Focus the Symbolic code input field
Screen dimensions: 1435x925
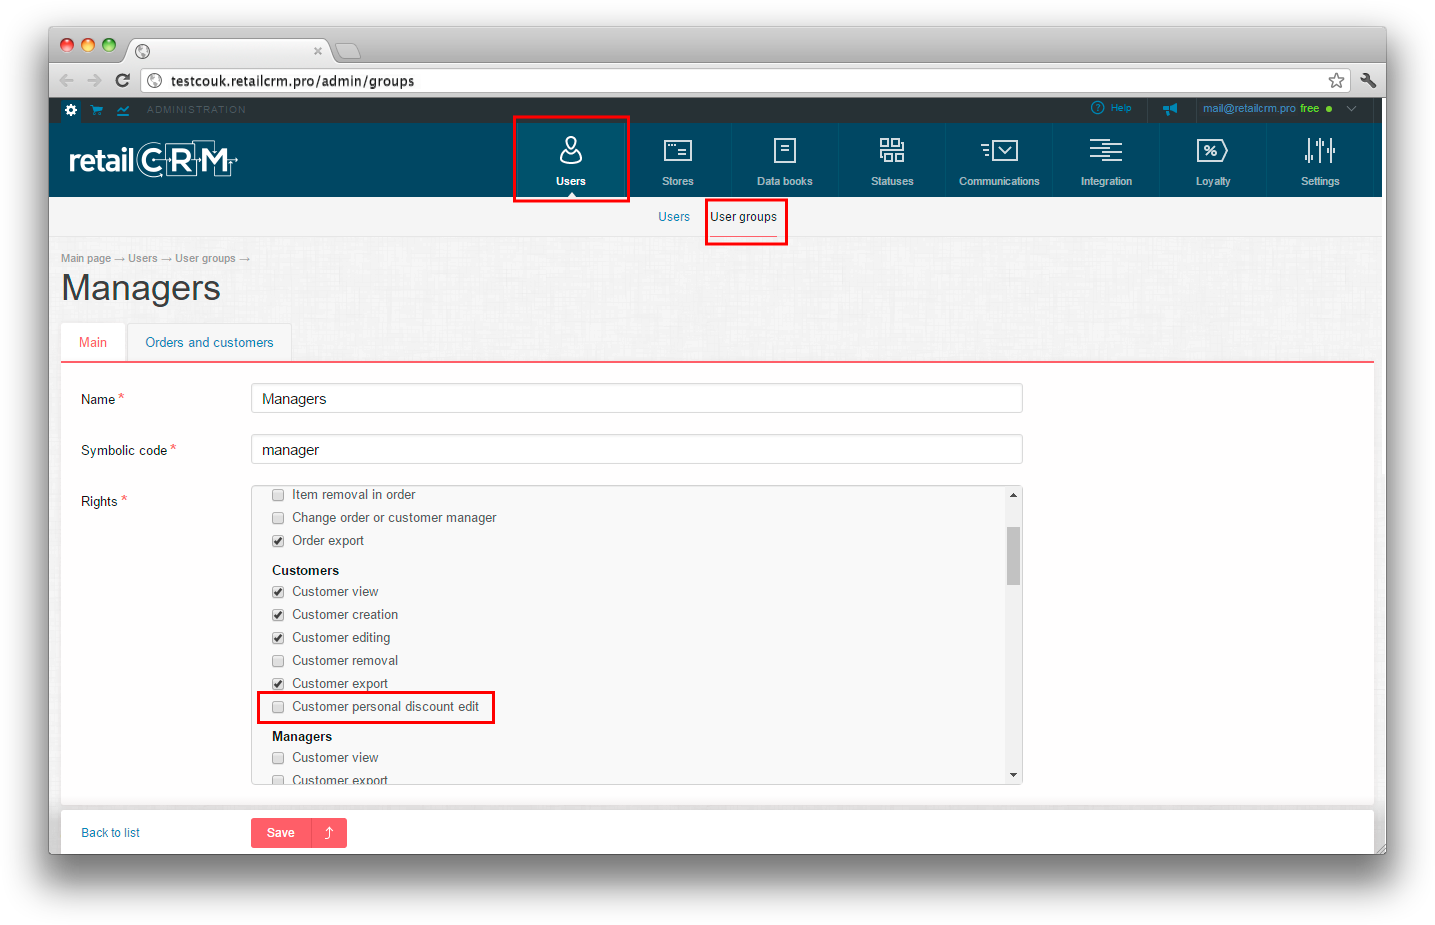click(x=636, y=449)
